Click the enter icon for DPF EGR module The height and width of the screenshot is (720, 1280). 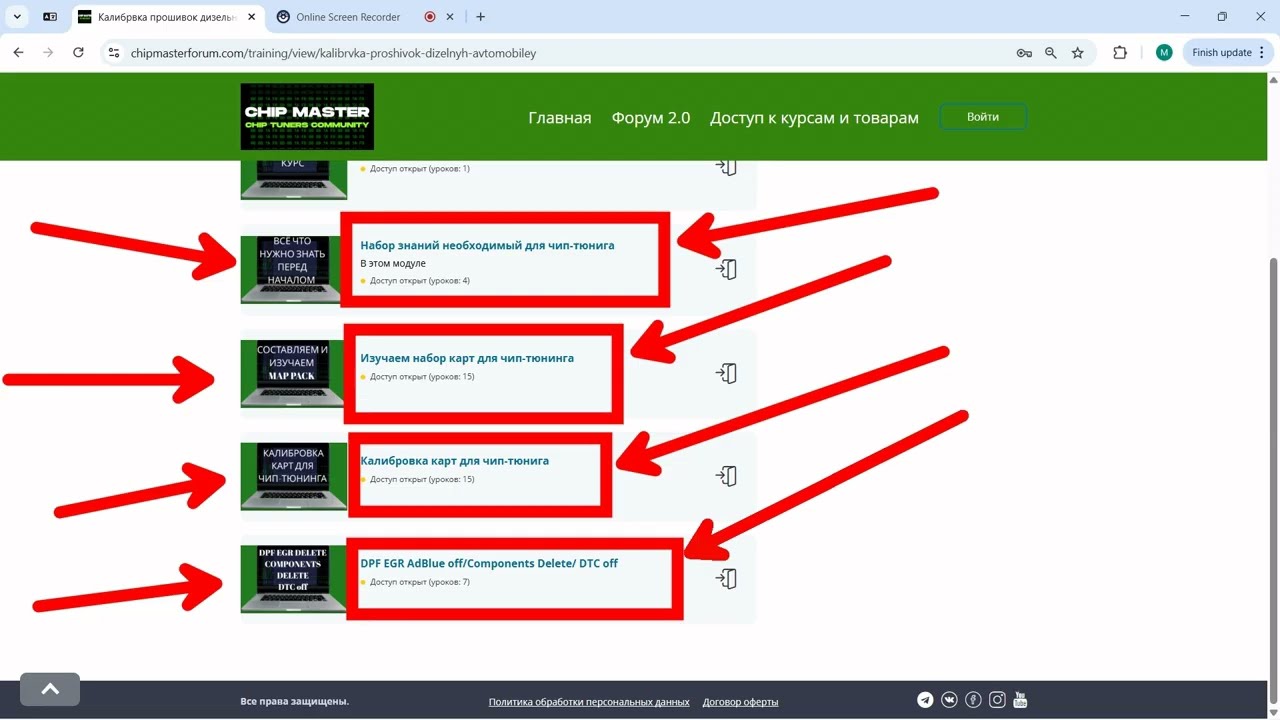point(726,578)
